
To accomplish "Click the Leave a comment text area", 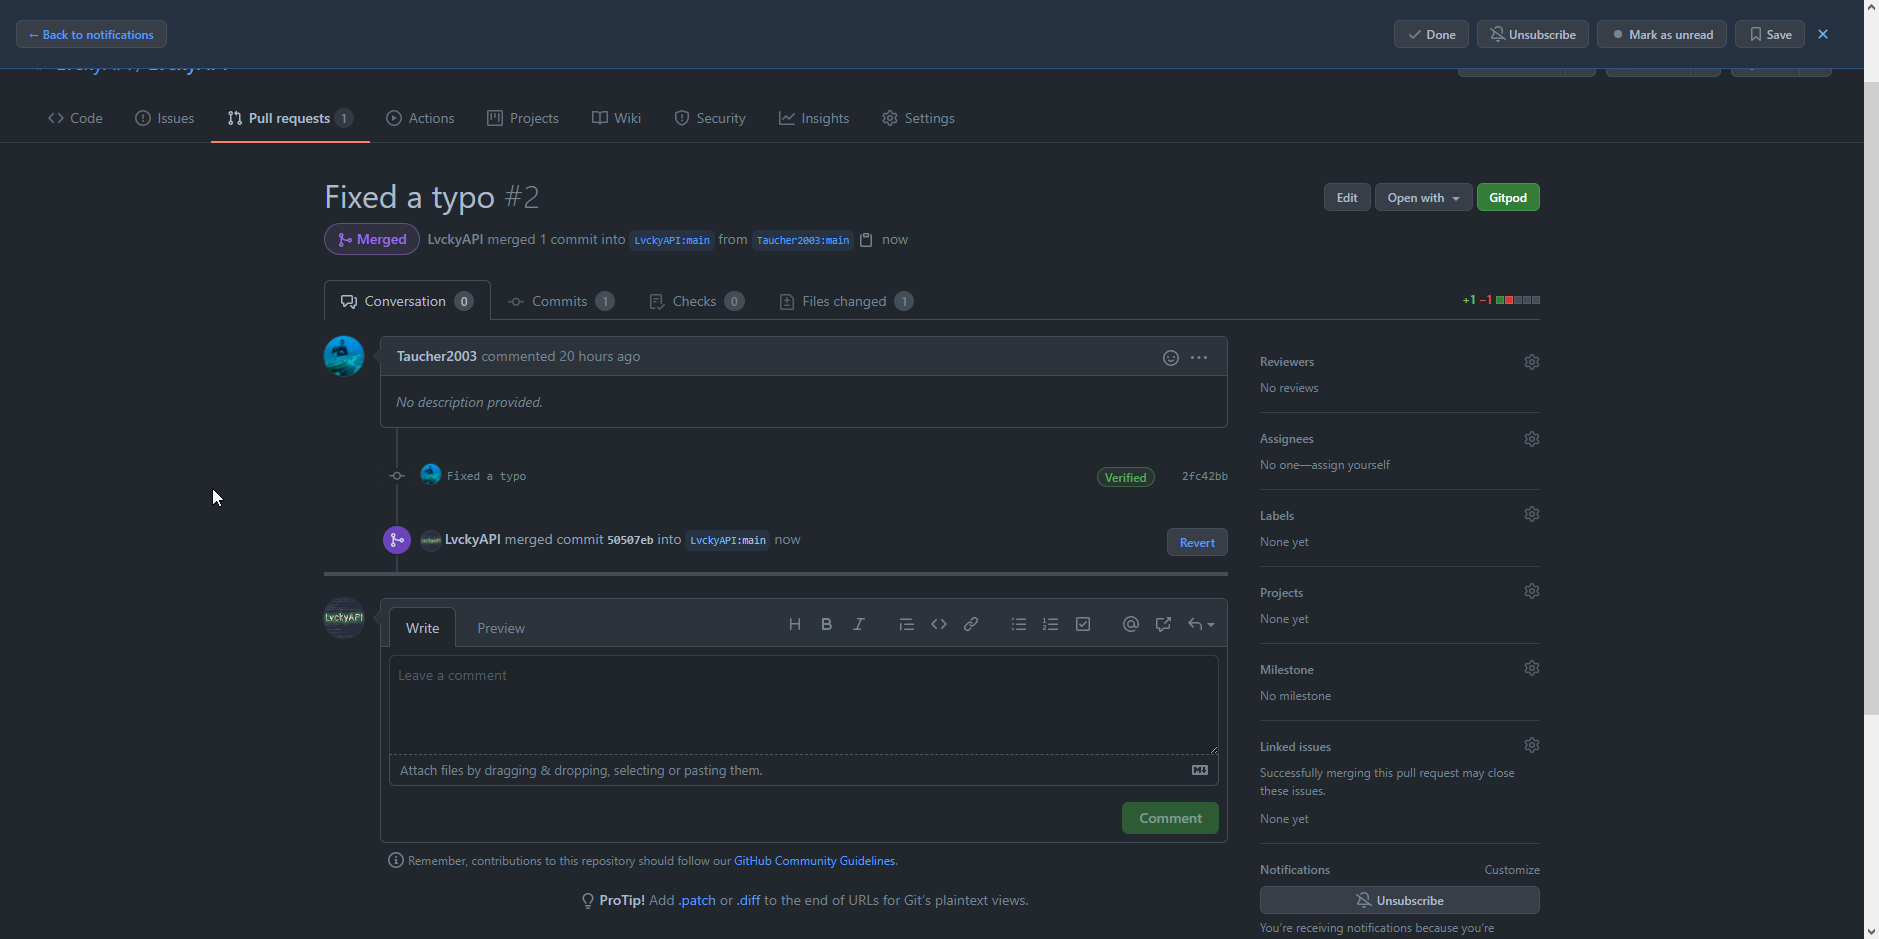I will pyautogui.click(x=803, y=705).
